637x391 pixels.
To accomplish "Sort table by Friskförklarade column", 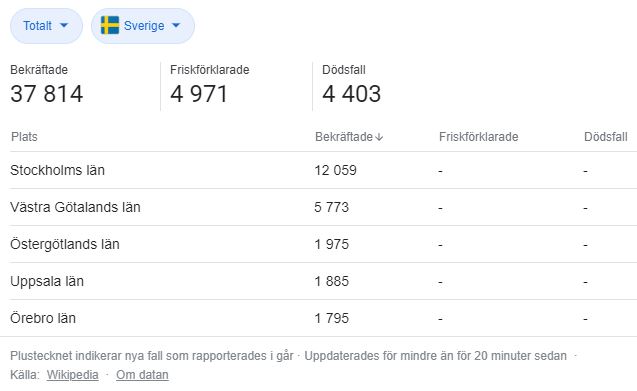I will [479, 137].
